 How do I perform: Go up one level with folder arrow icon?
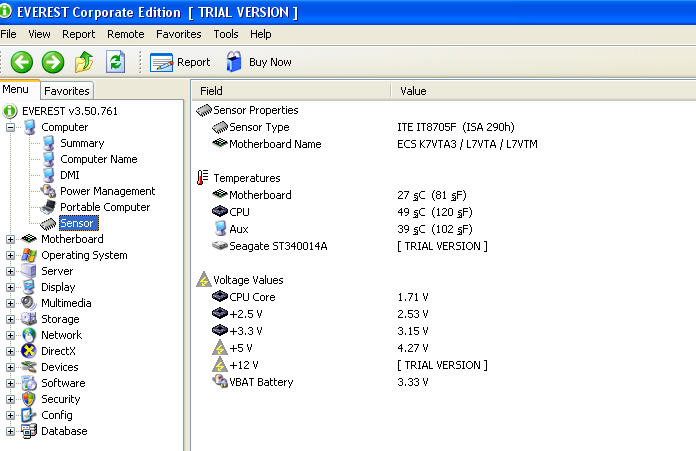coord(84,62)
